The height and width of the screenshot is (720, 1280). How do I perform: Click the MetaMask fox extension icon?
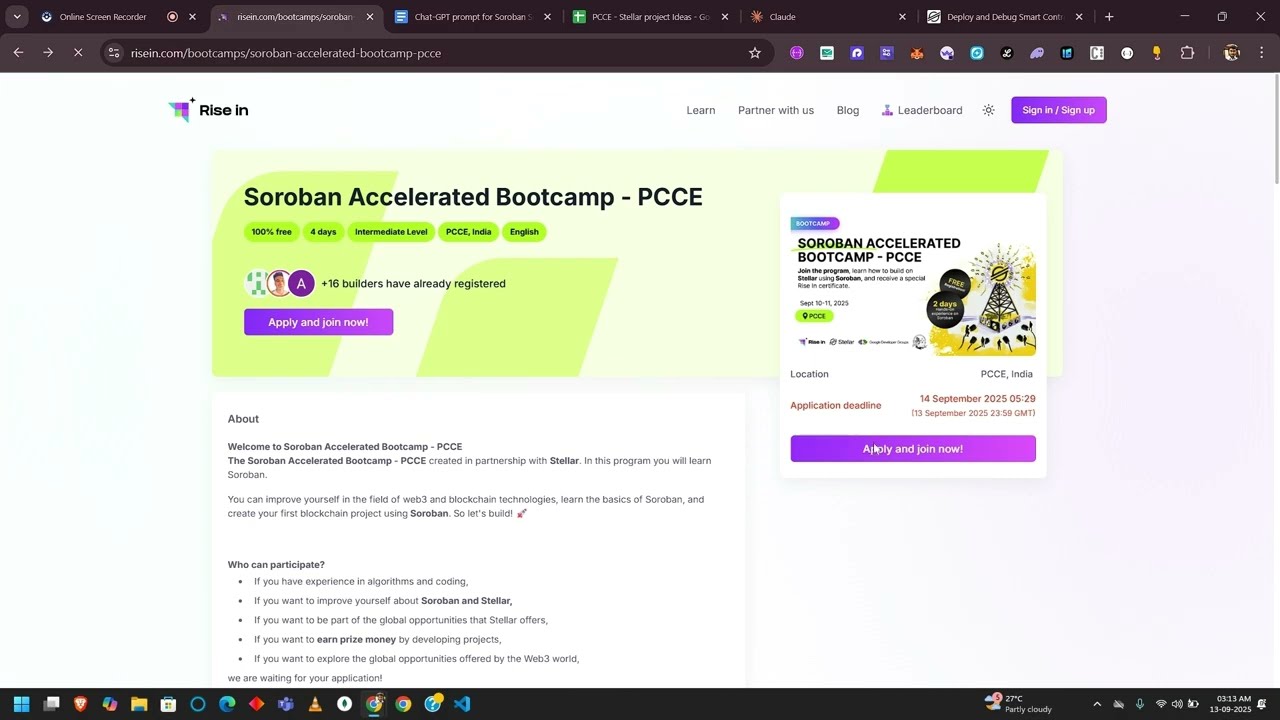[917, 53]
